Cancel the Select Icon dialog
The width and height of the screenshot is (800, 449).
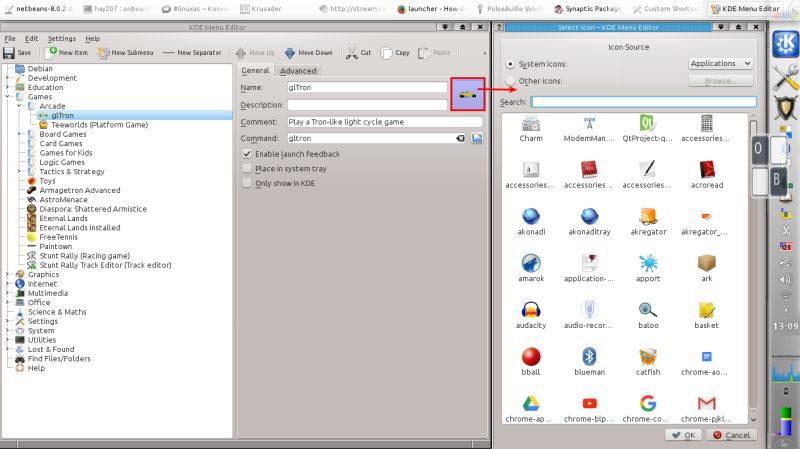(732, 435)
